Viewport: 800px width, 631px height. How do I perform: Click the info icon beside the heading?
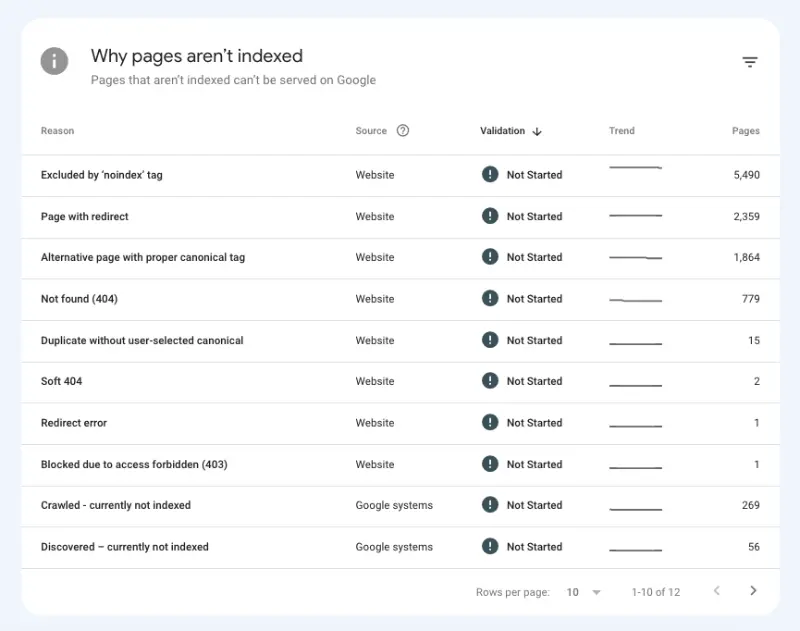click(x=55, y=61)
